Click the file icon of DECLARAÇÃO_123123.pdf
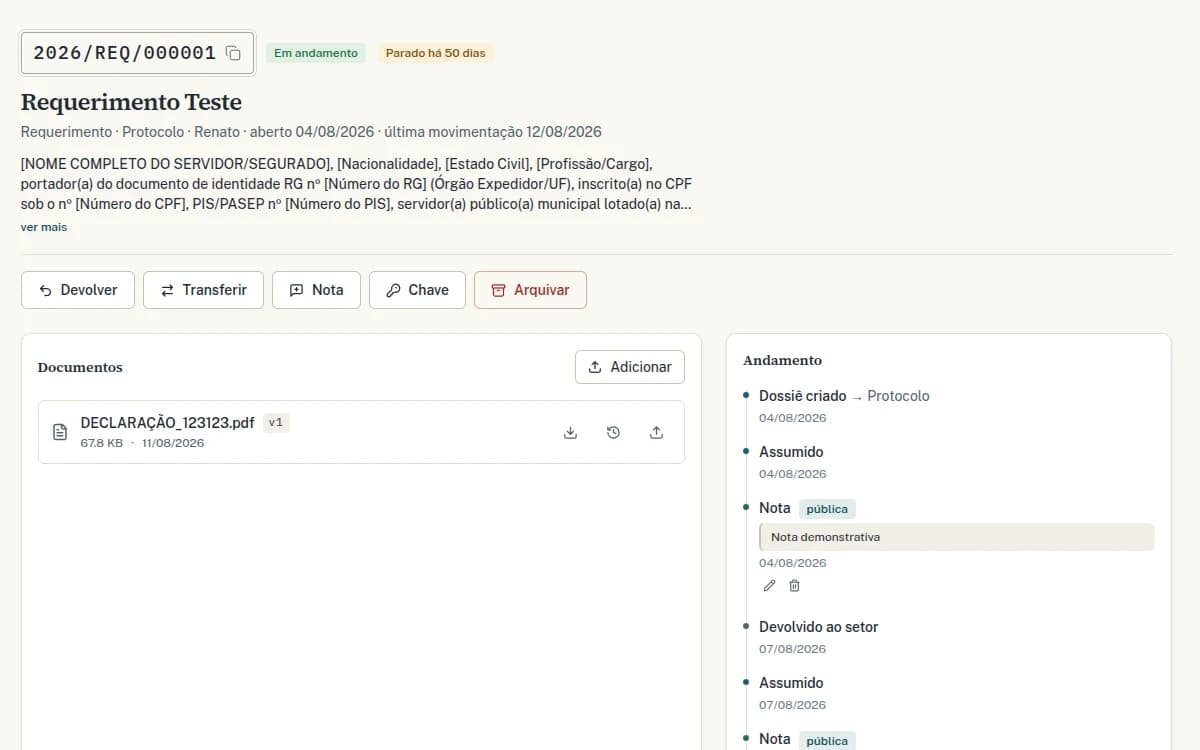Viewport: 1200px width, 750px height. (x=60, y=432)
